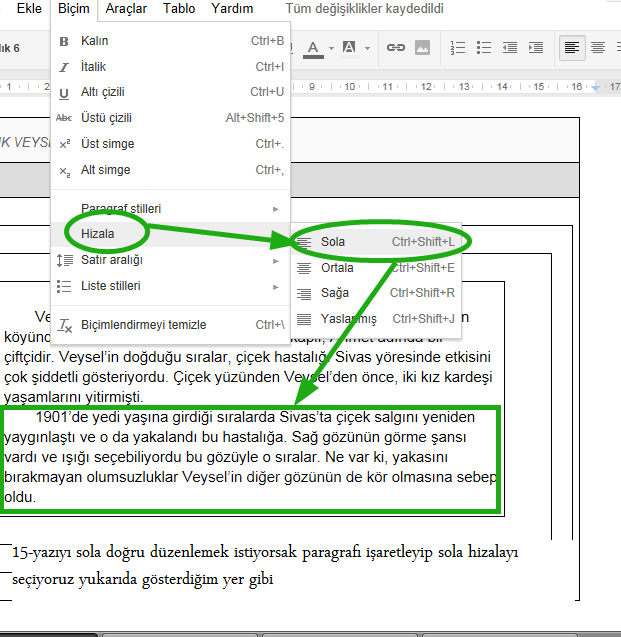Click the line beginning '15-yazıyı sola doğru'
621x637 pixels.
265,552
